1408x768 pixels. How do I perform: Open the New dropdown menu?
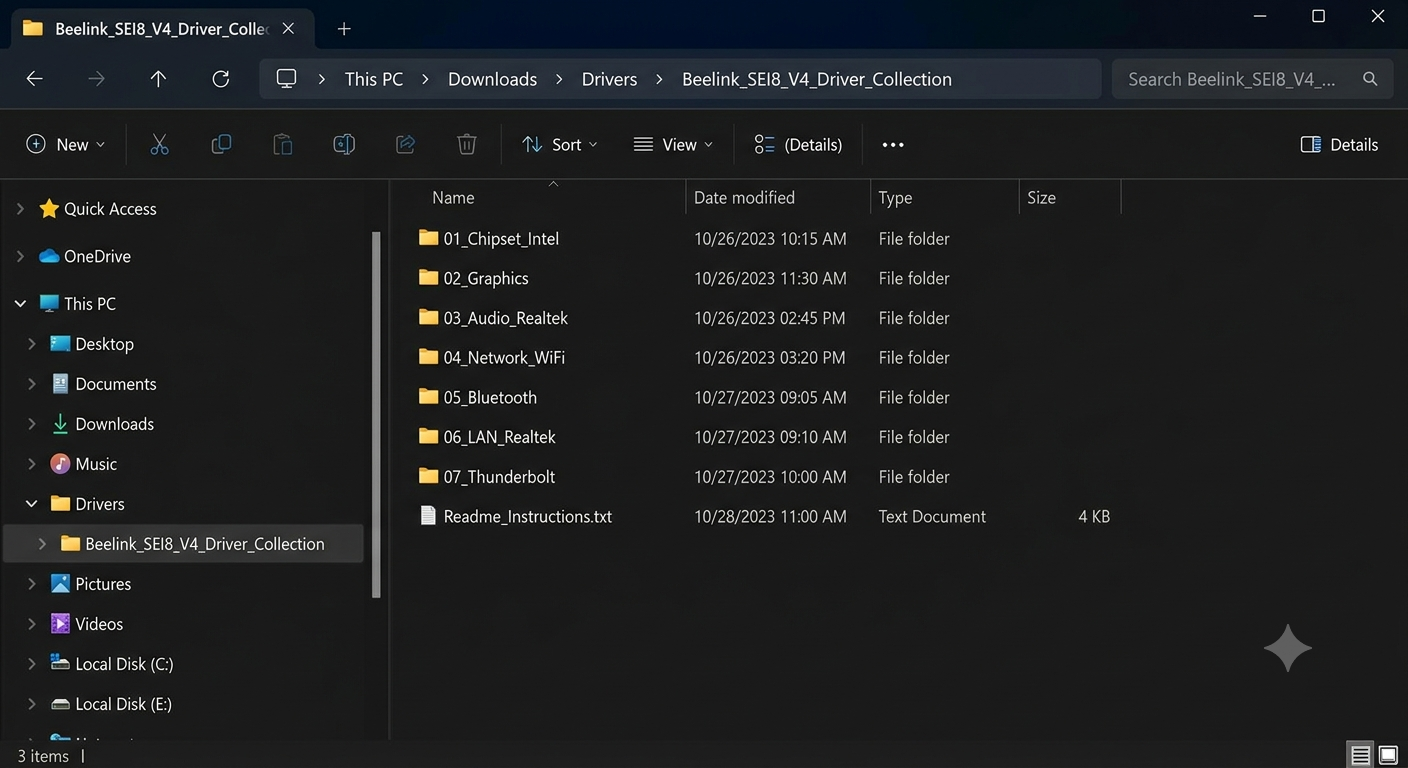click(x=65, y=145)
